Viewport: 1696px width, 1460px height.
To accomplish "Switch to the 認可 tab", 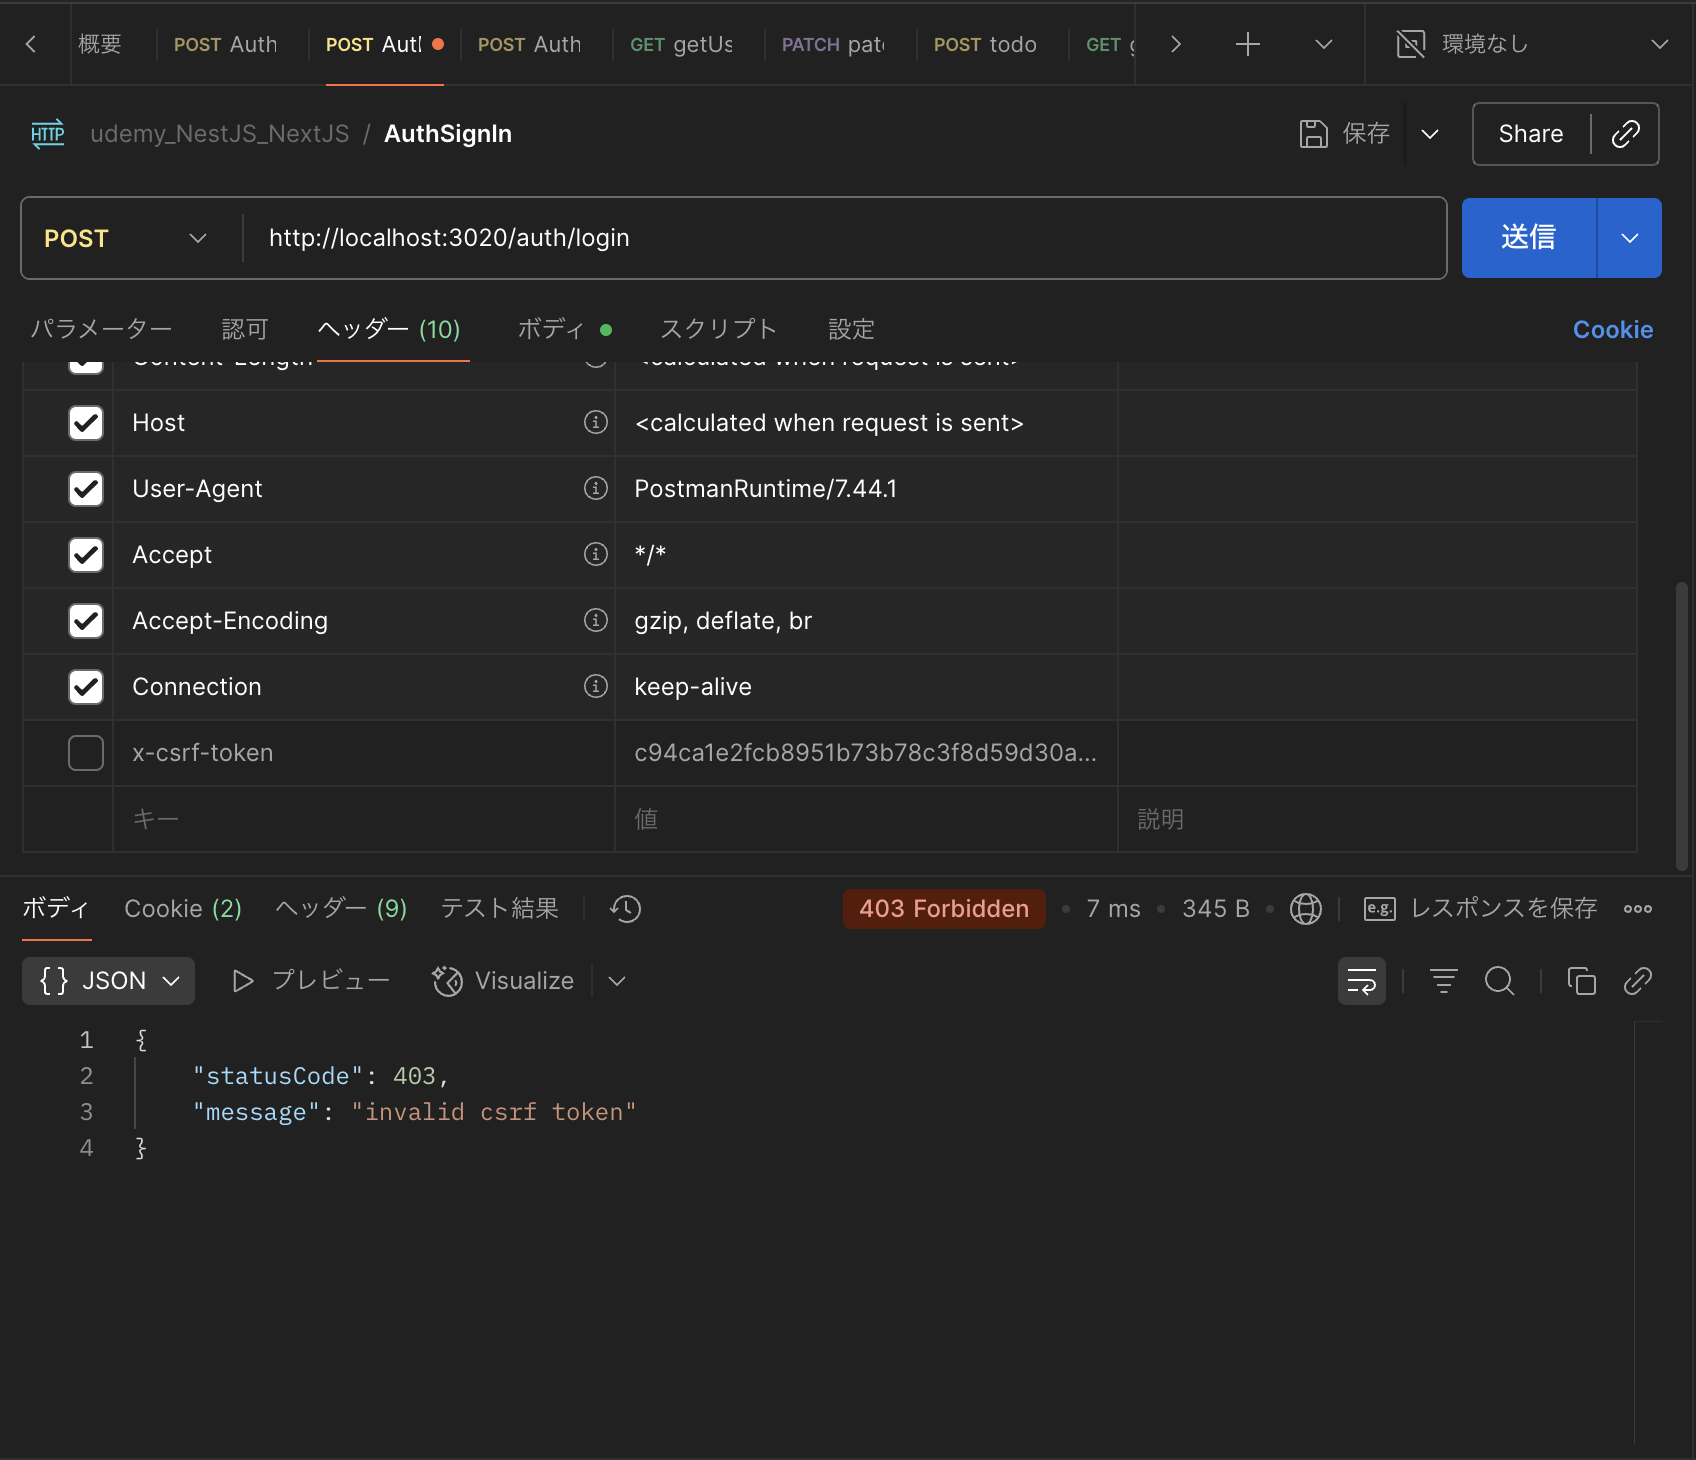I will 245,329.
